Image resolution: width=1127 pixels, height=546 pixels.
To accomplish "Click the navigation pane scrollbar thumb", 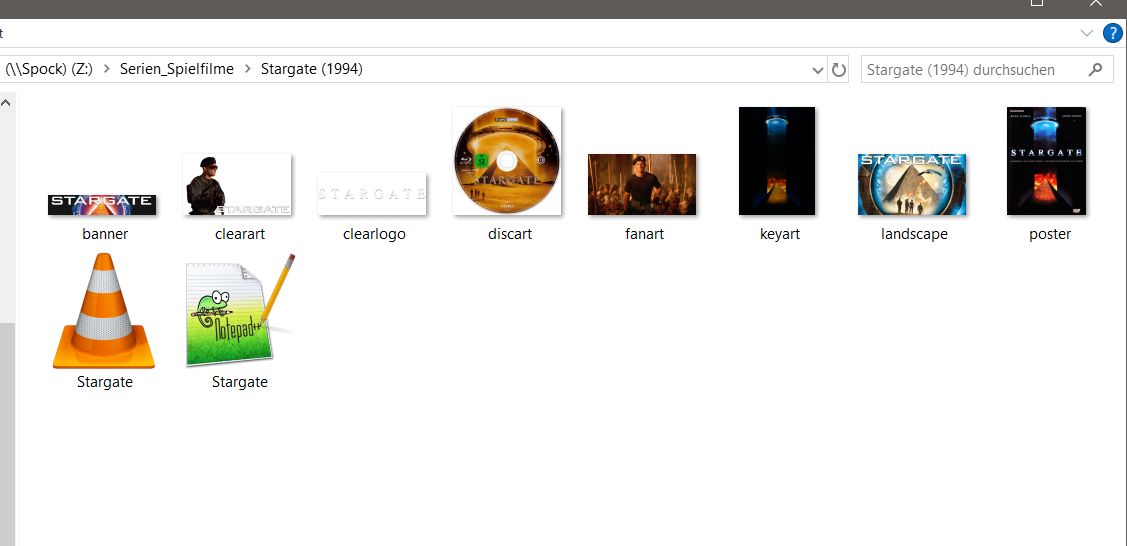I will (x=6, y=434).
